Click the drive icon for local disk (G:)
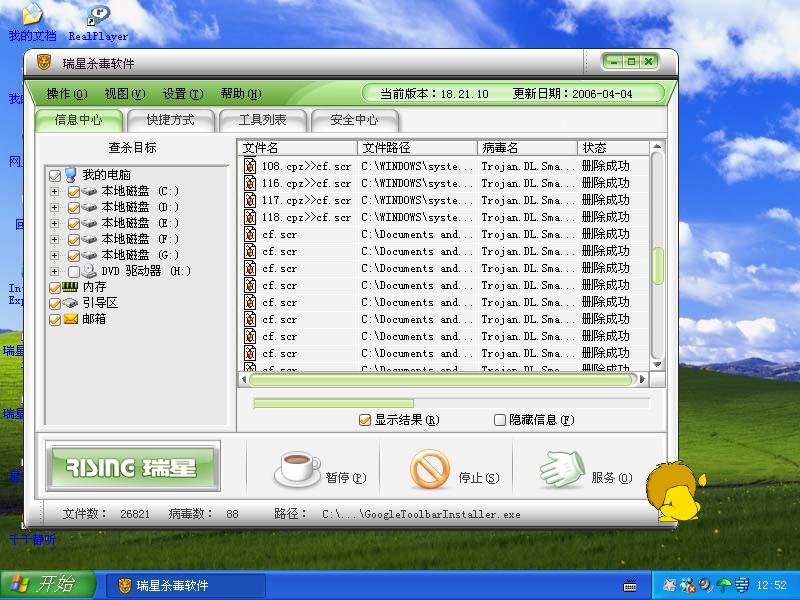 89,255
